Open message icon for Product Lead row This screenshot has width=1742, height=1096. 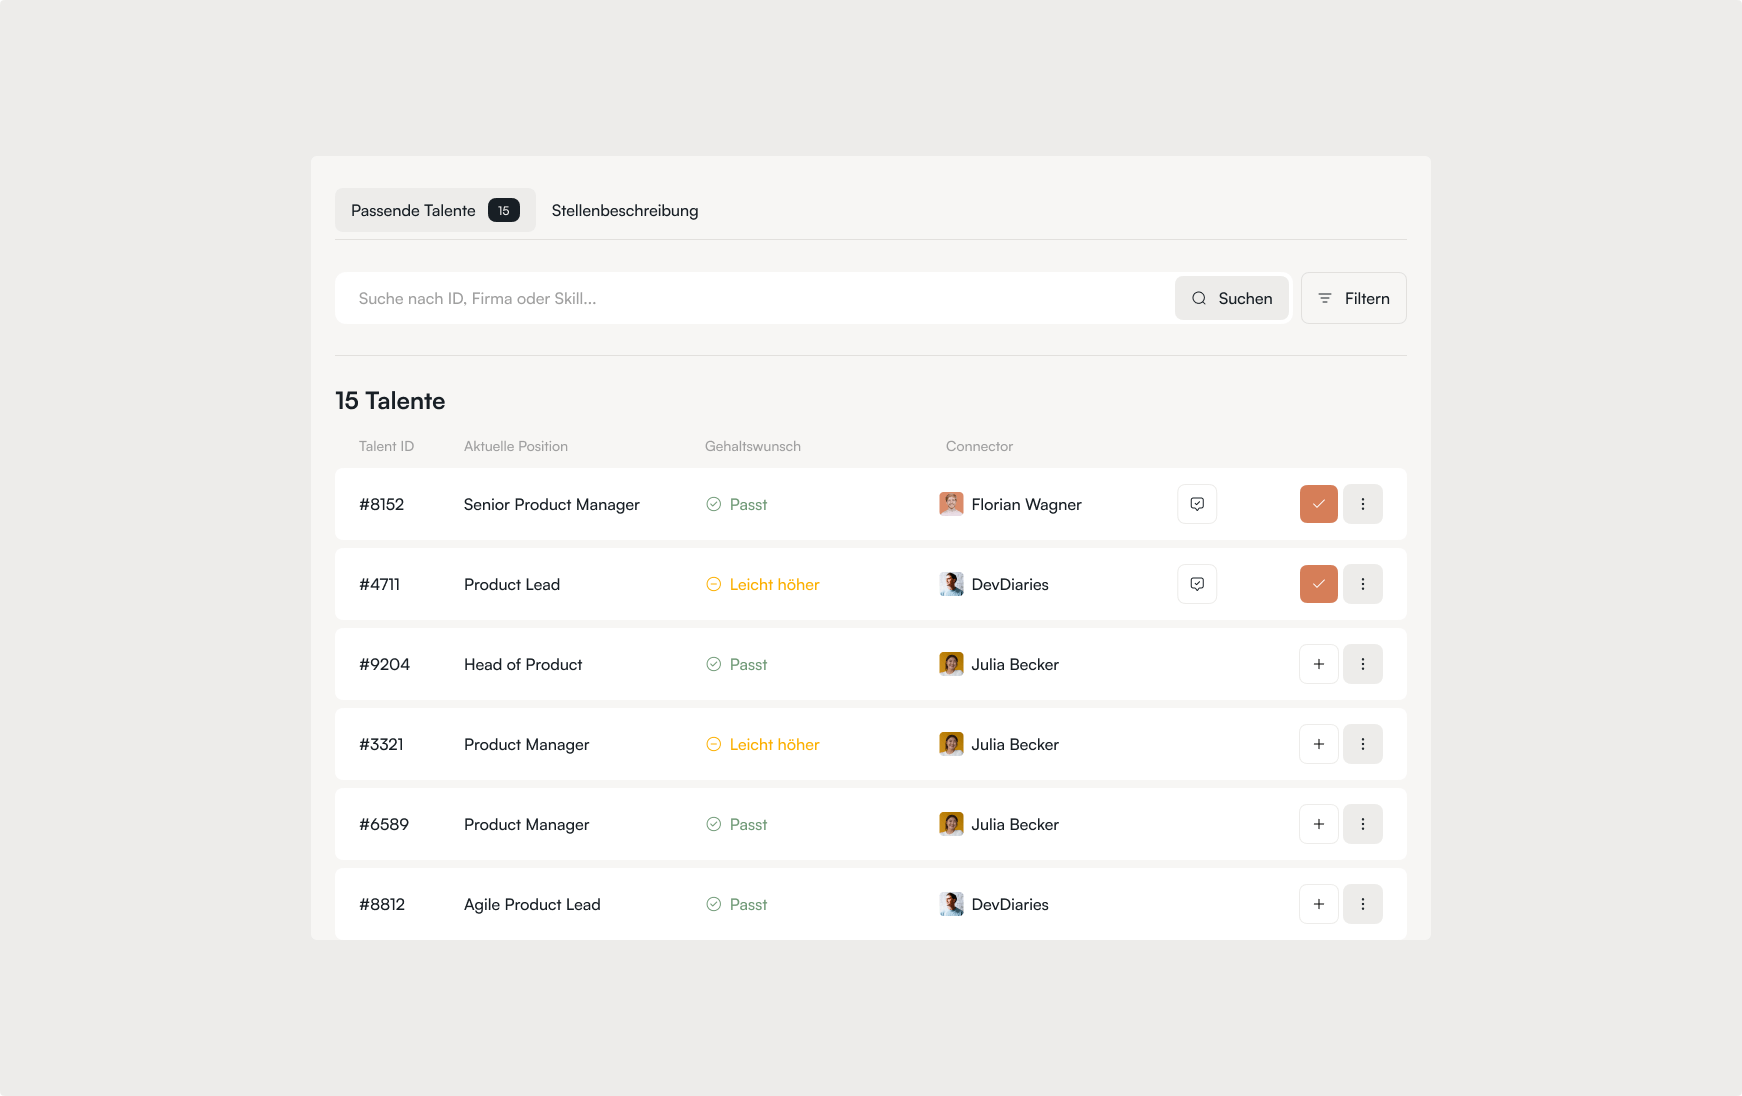click(1196, 584)
